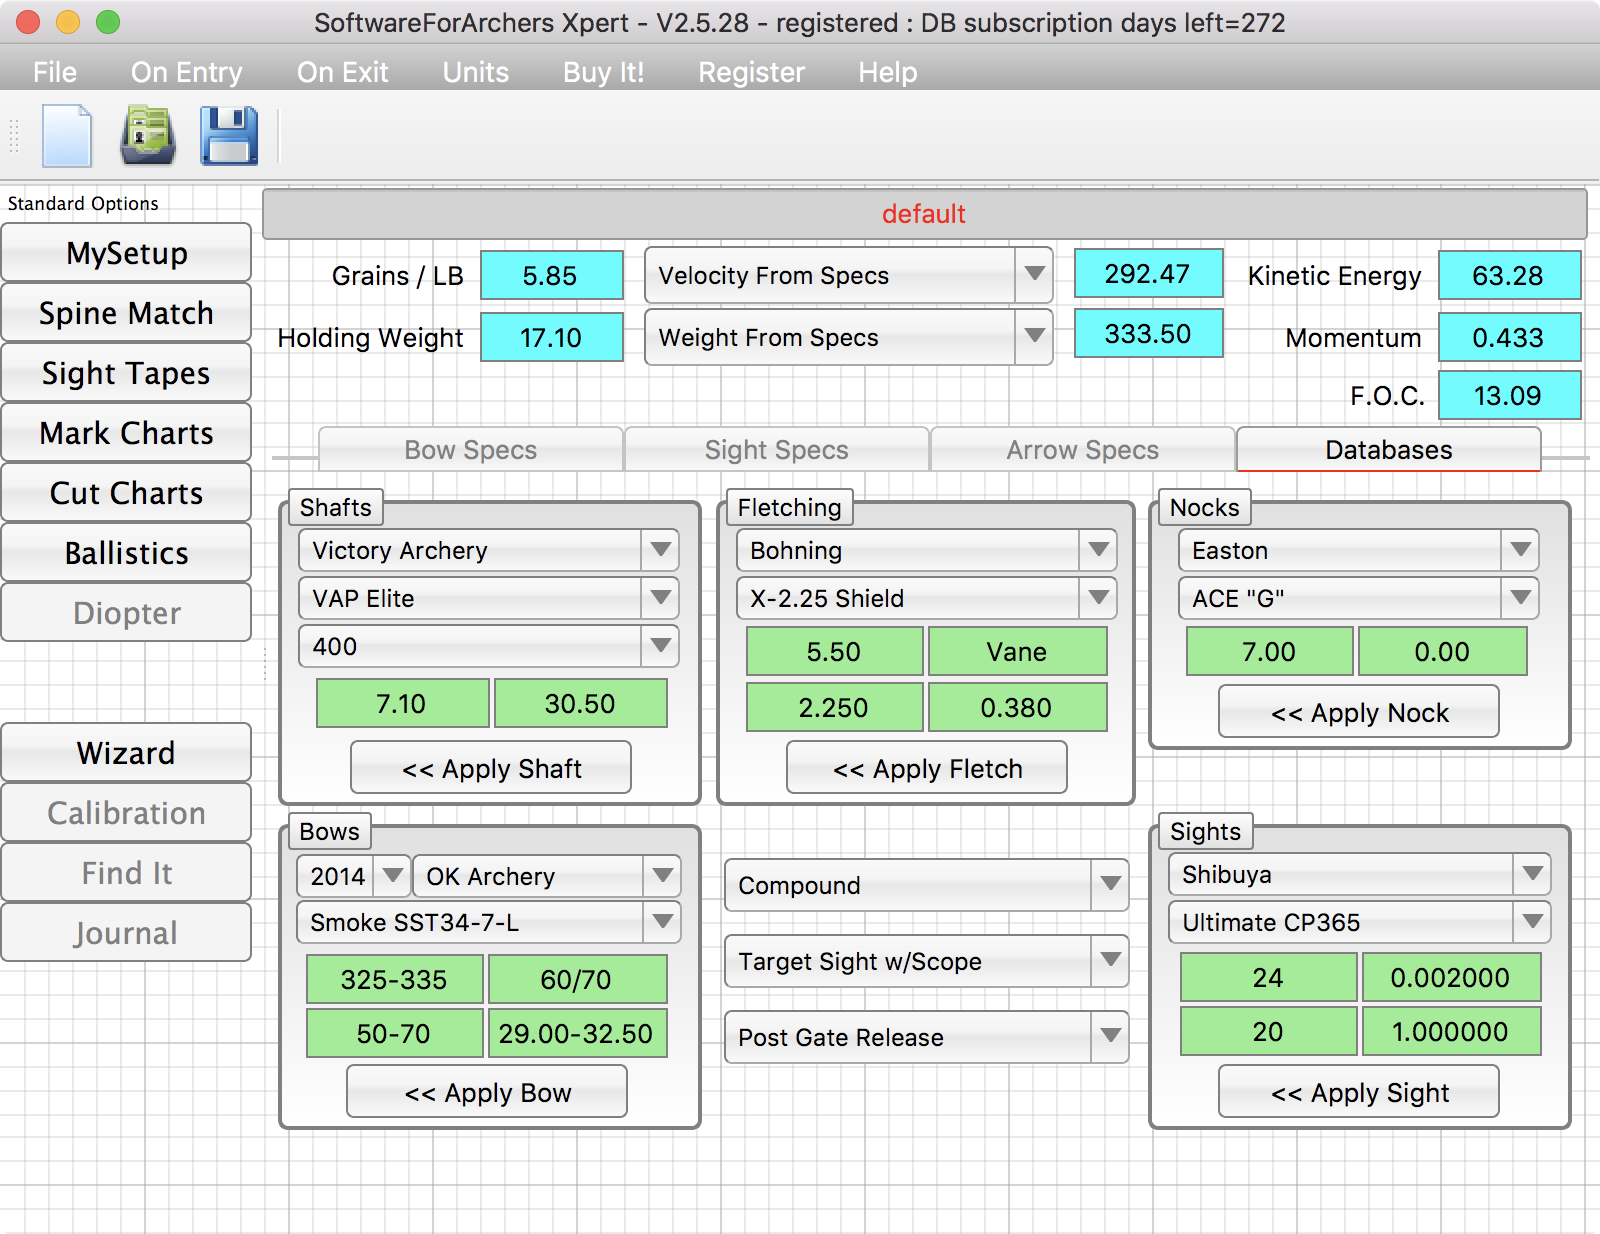
Task: Click the shaft value 7.10
Action: (x=402, y=703)
